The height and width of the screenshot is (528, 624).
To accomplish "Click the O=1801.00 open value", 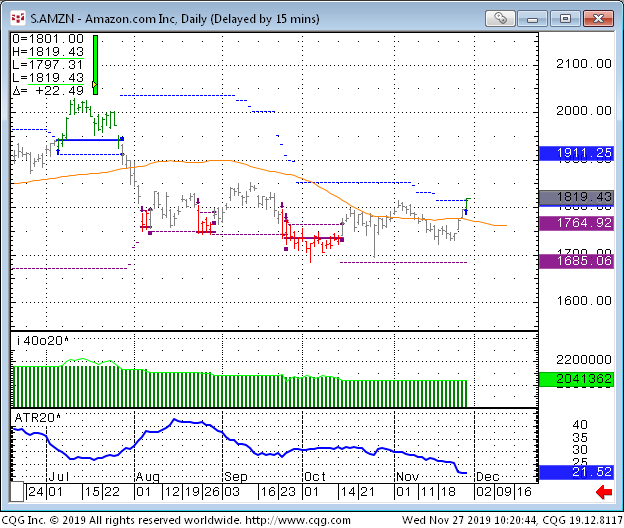I will [x=48, y=39].
